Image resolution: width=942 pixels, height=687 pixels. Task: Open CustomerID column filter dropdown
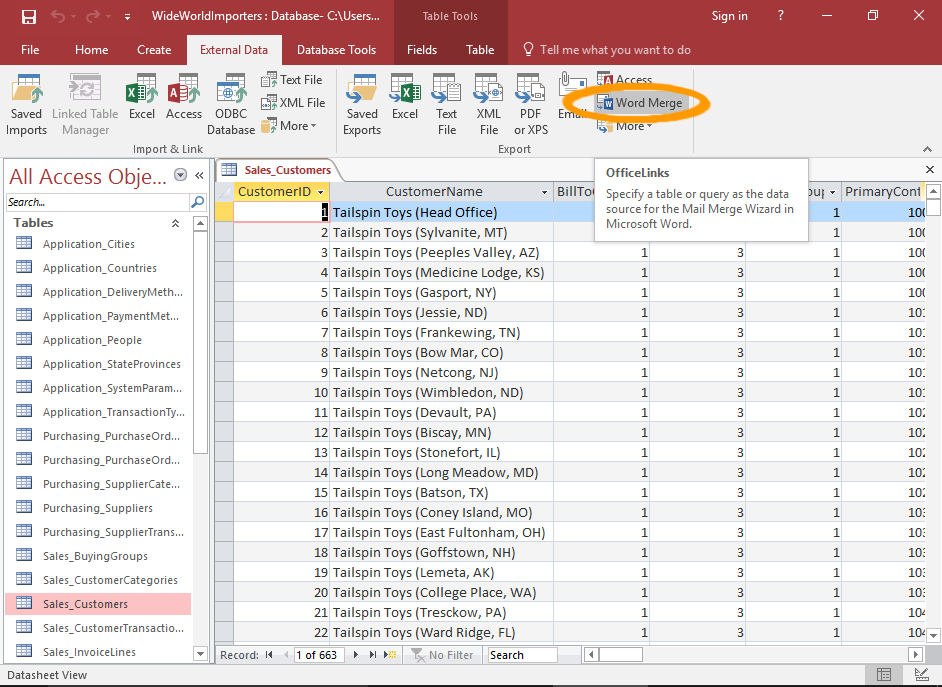pos(321,192)
